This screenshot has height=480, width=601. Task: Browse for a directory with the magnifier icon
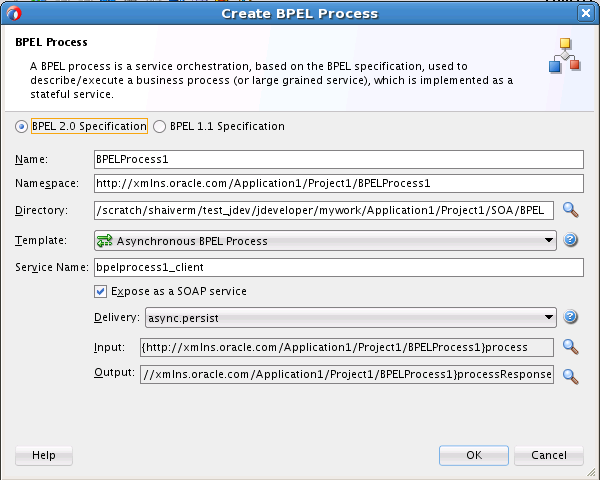[570, 210]
